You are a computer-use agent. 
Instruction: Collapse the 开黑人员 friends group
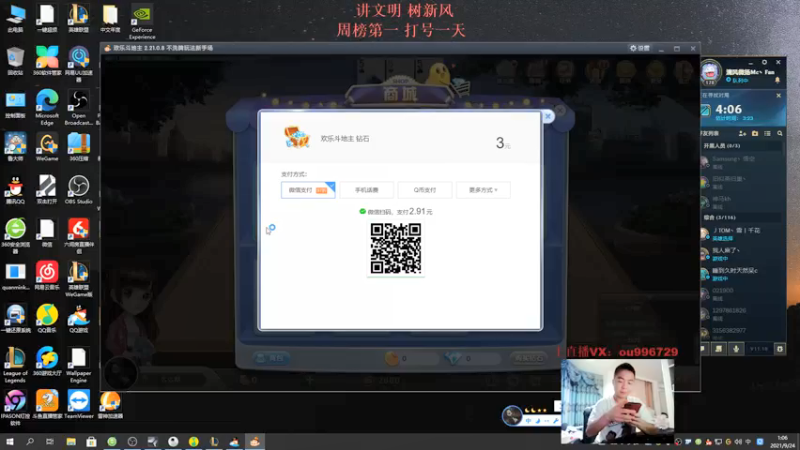pos(721,145)
